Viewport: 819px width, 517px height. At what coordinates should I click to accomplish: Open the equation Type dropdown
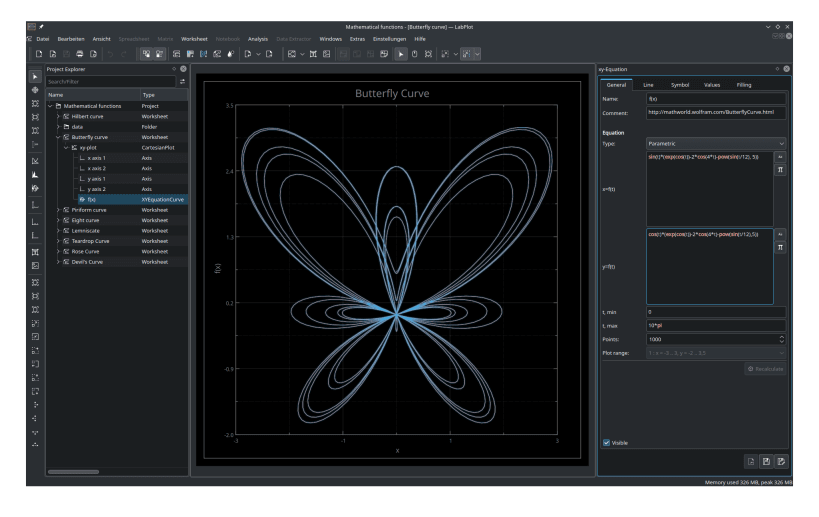click(x=716, y=143)
